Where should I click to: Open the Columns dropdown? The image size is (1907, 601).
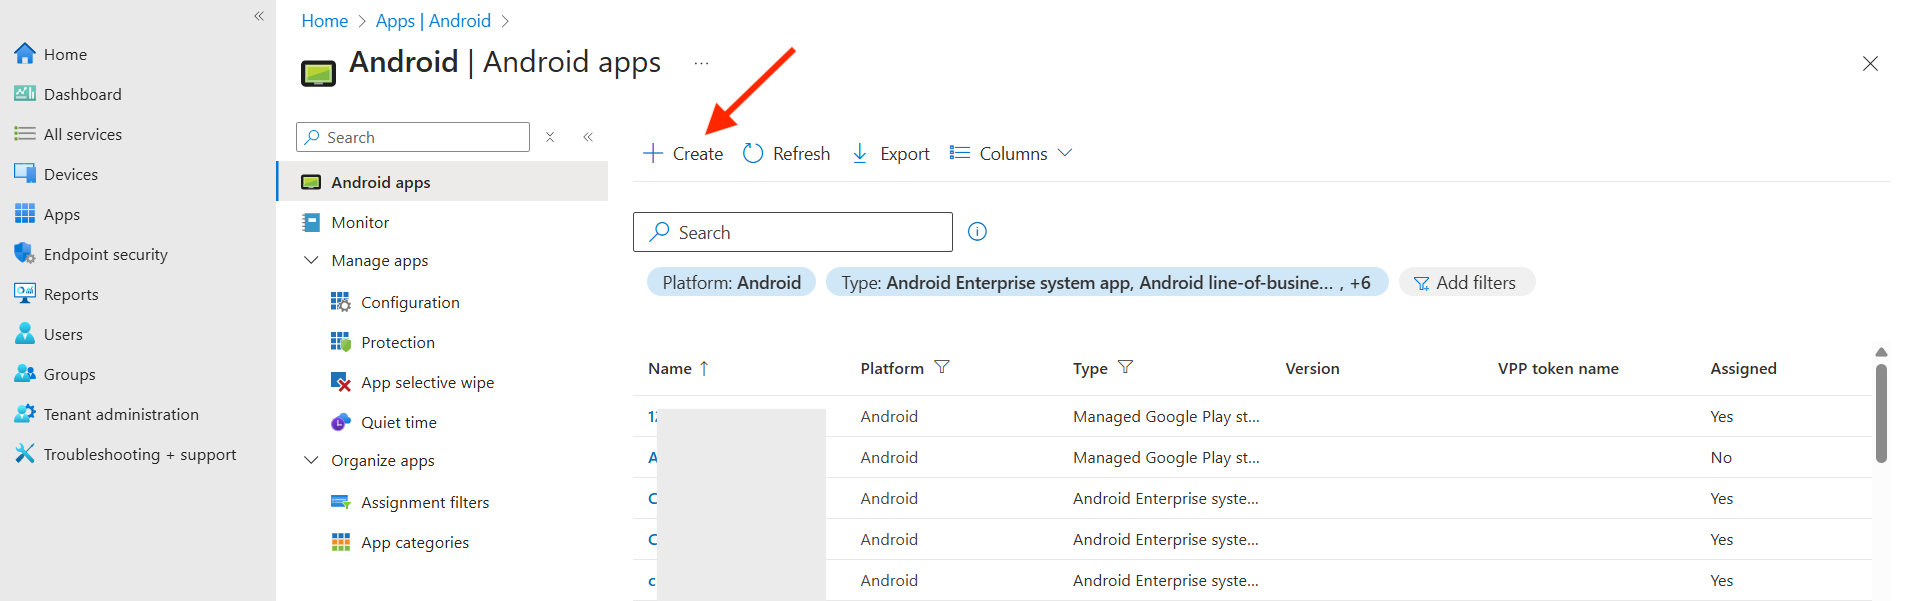coord(1011,153)
